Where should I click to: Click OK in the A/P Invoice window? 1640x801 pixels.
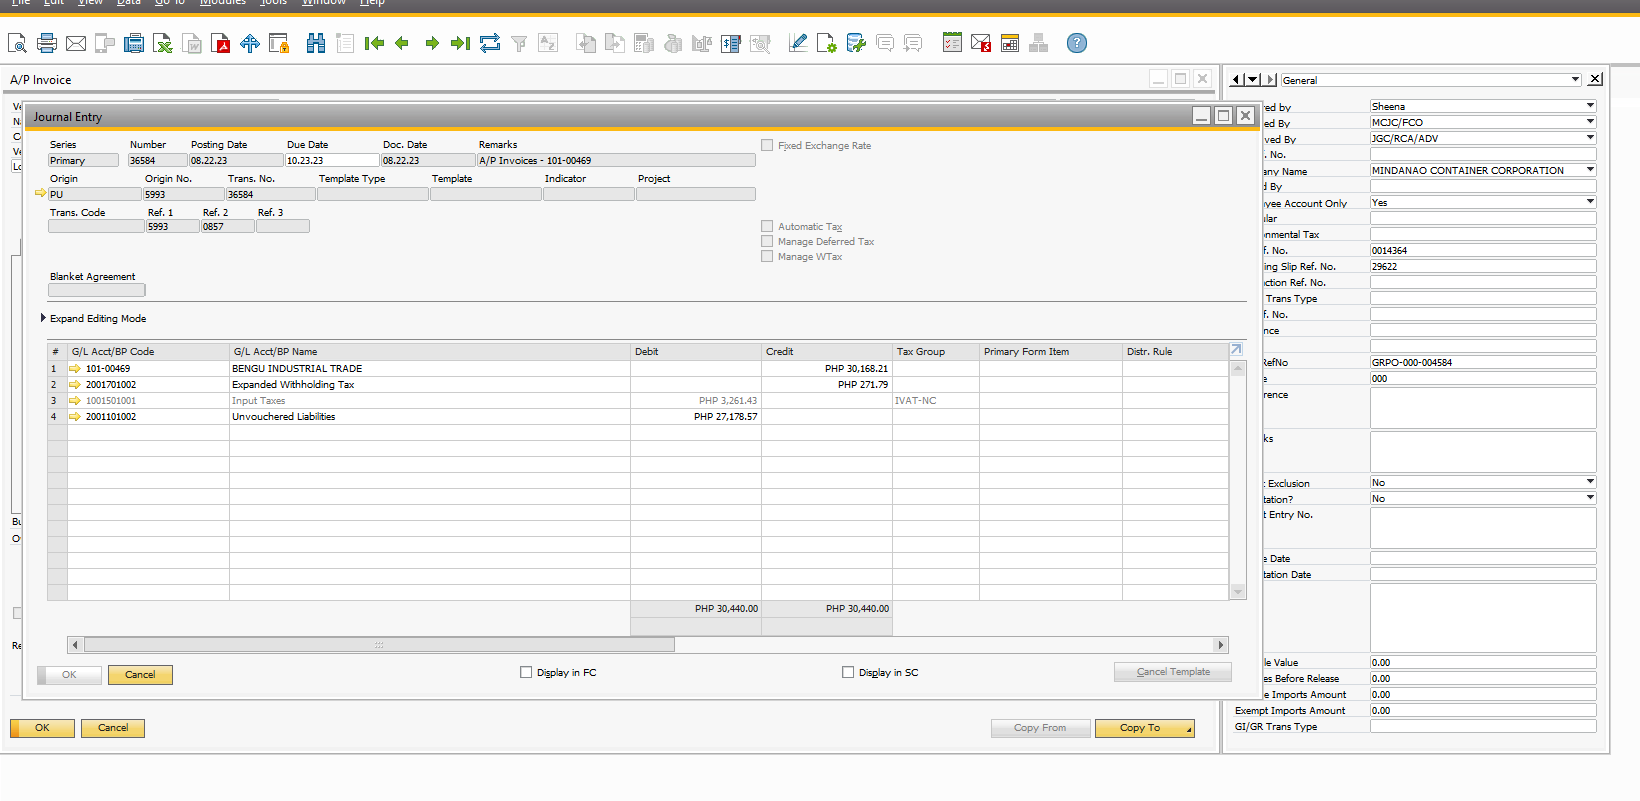[42, 728]
